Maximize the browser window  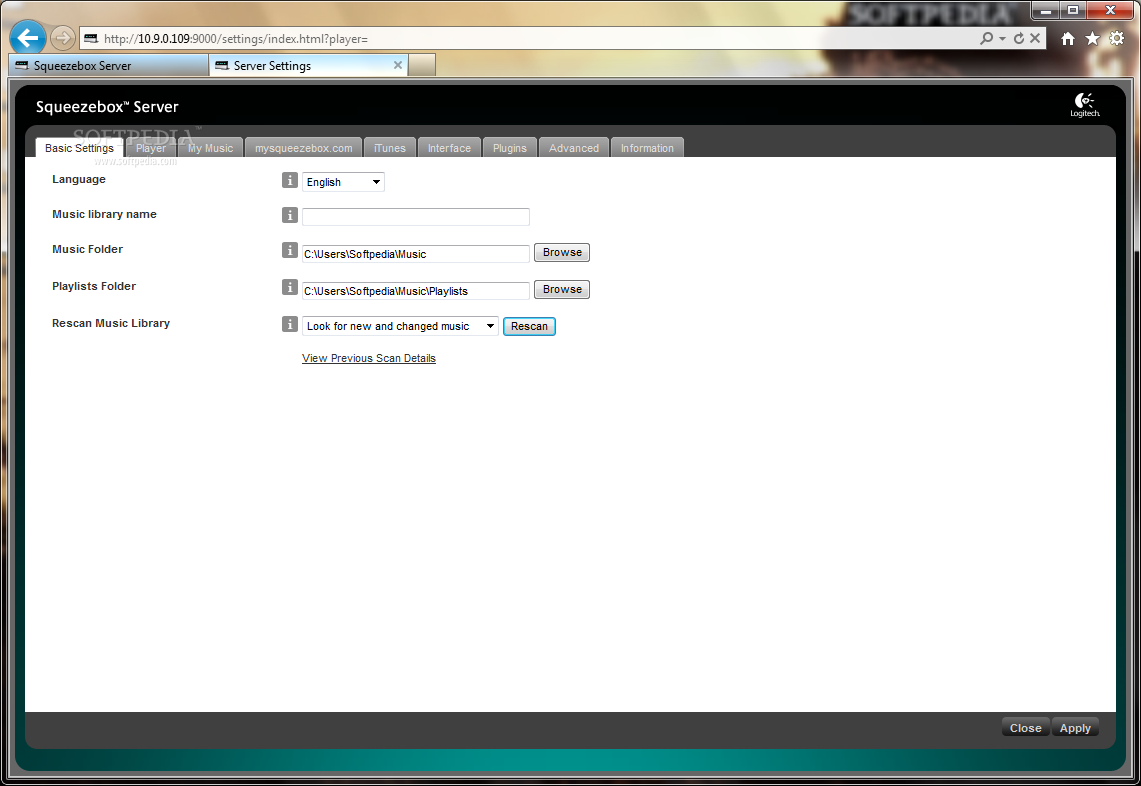pos(1073,10)
